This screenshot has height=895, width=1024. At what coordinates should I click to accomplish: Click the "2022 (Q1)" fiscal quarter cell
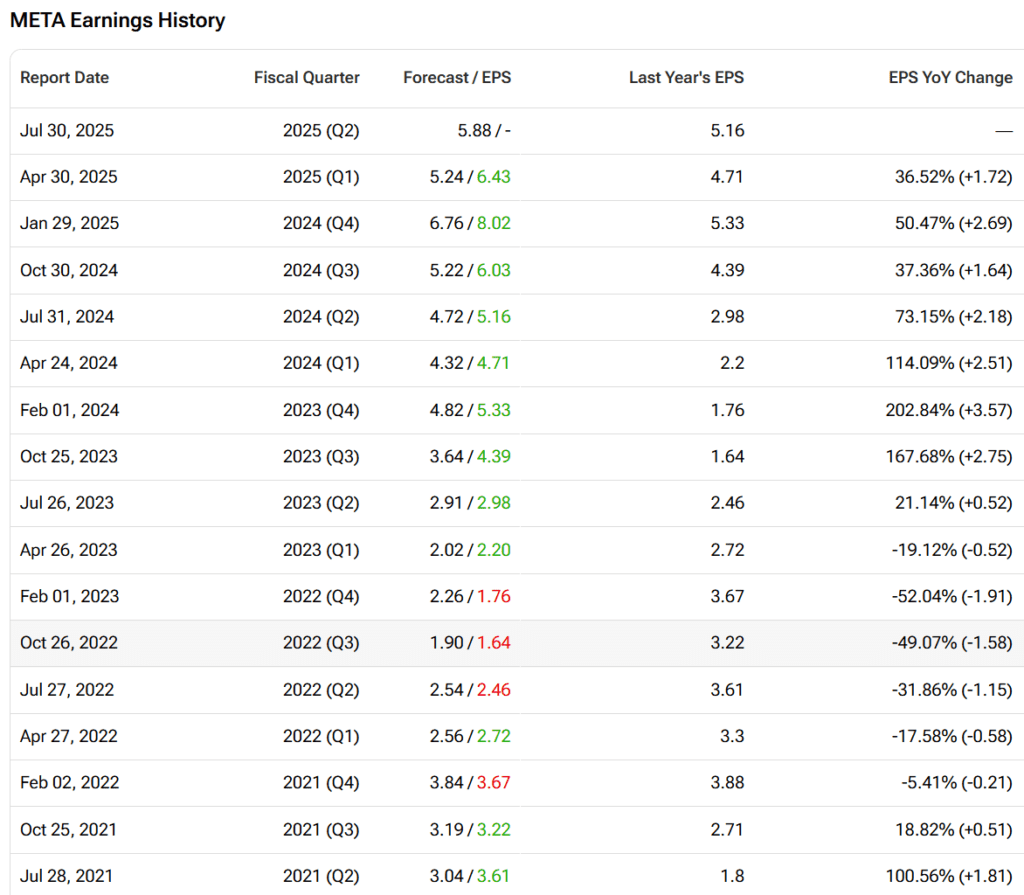click(x=321, y=736)
